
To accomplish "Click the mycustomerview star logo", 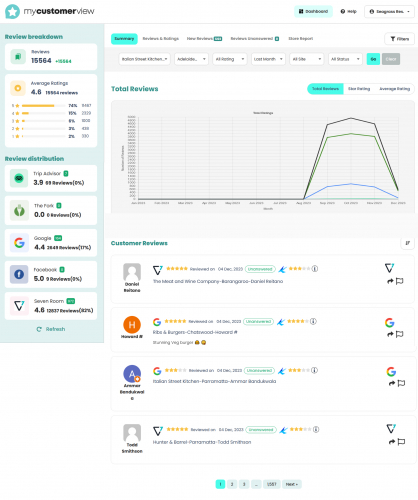I will pos(12,12).
